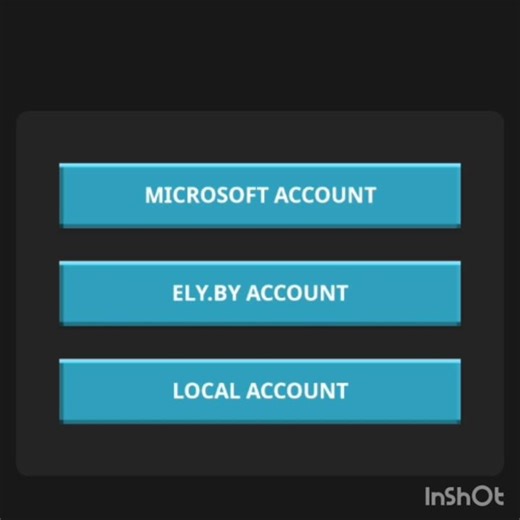The width and height of the screenshot is (520, 520).
Task: Click the empty dialog area below Local Account
Action: pos(260,449)
